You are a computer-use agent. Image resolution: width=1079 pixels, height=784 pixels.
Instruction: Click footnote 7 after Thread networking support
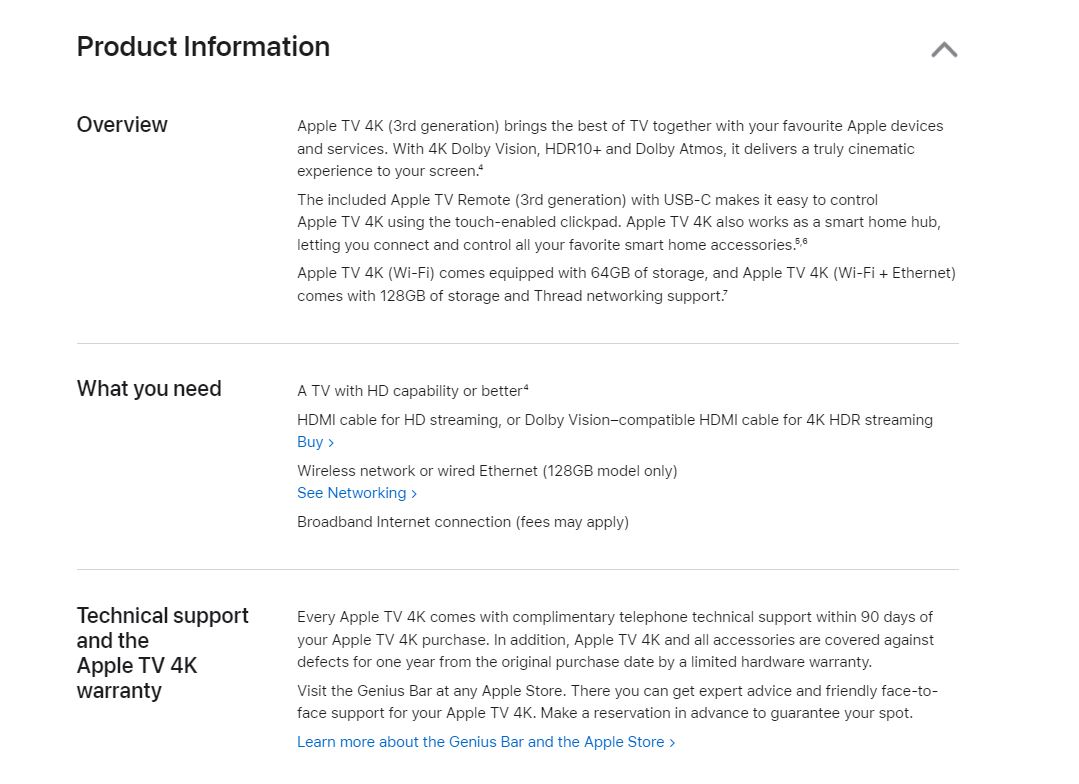(x=725, y=292)
